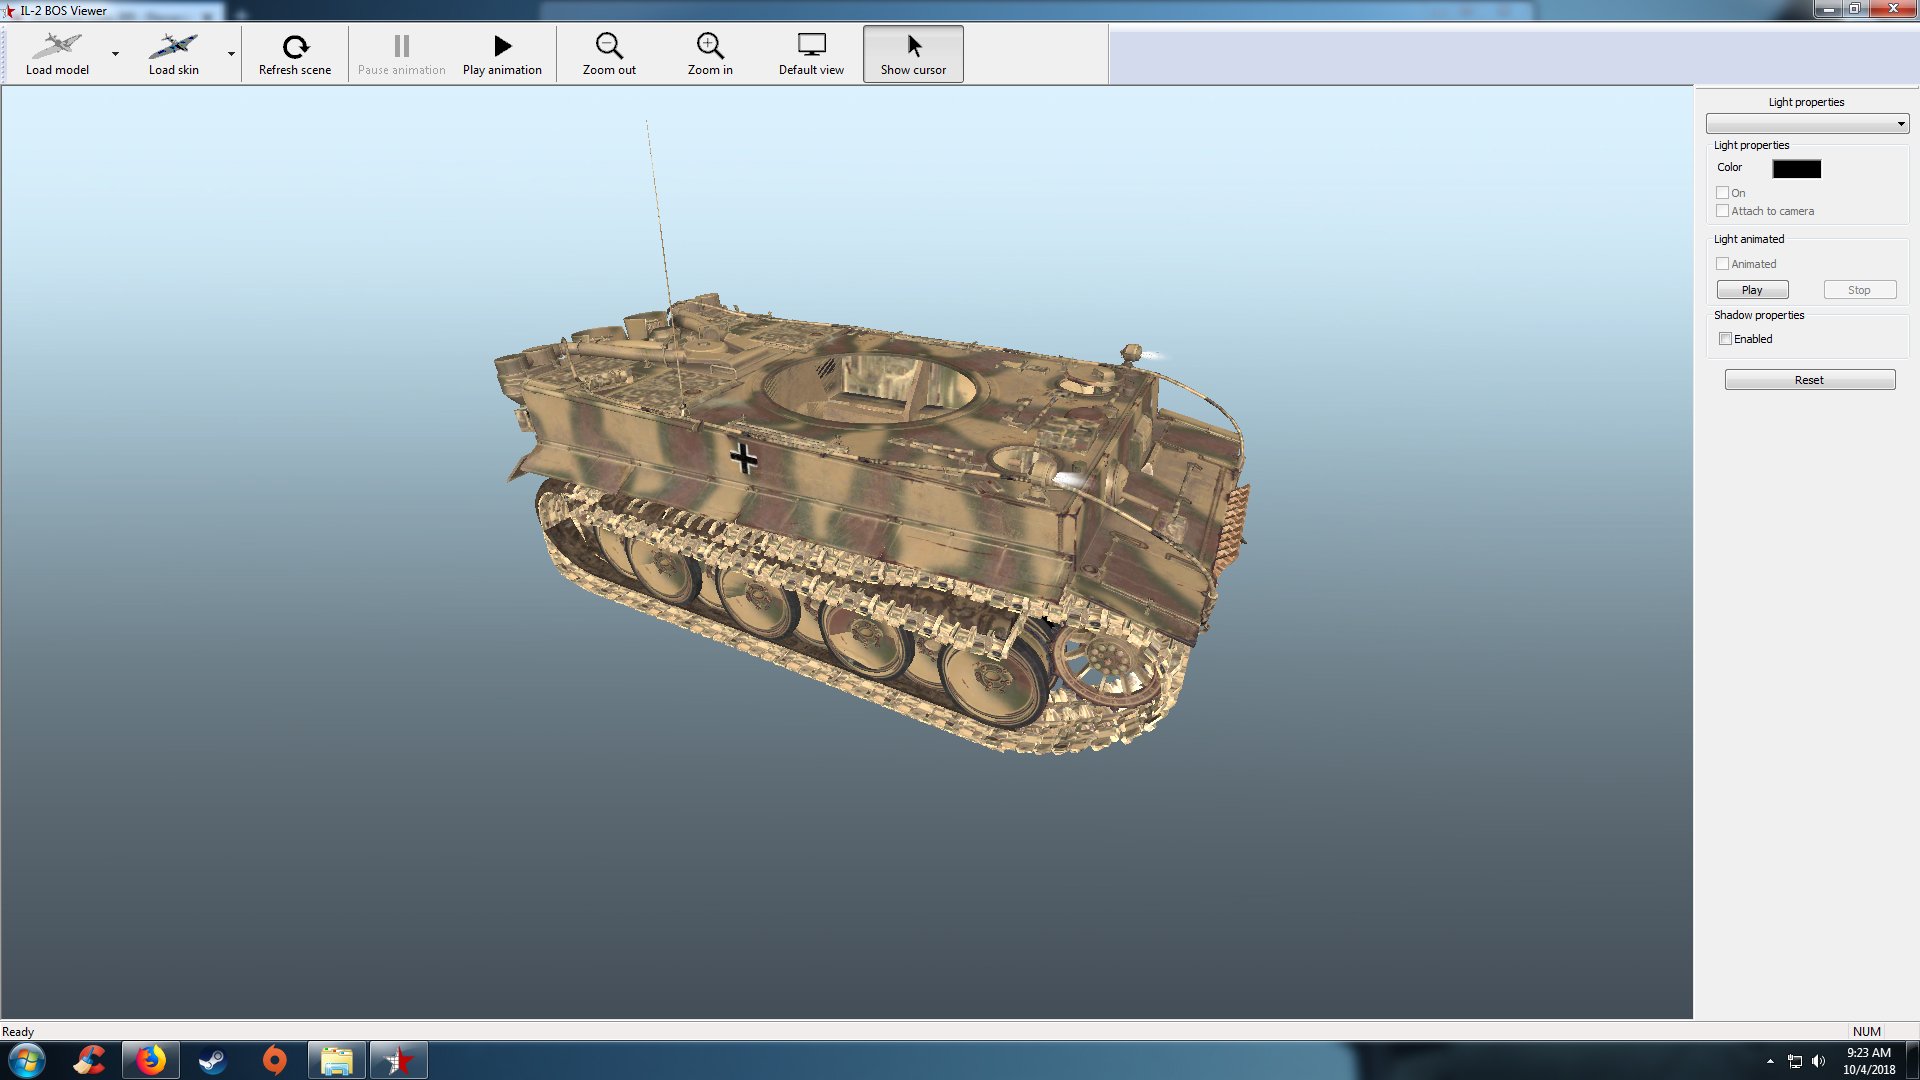Screen dimensions: 1920x1080
Task: Click the Play button under Light animated
Action: (1752, 290)
